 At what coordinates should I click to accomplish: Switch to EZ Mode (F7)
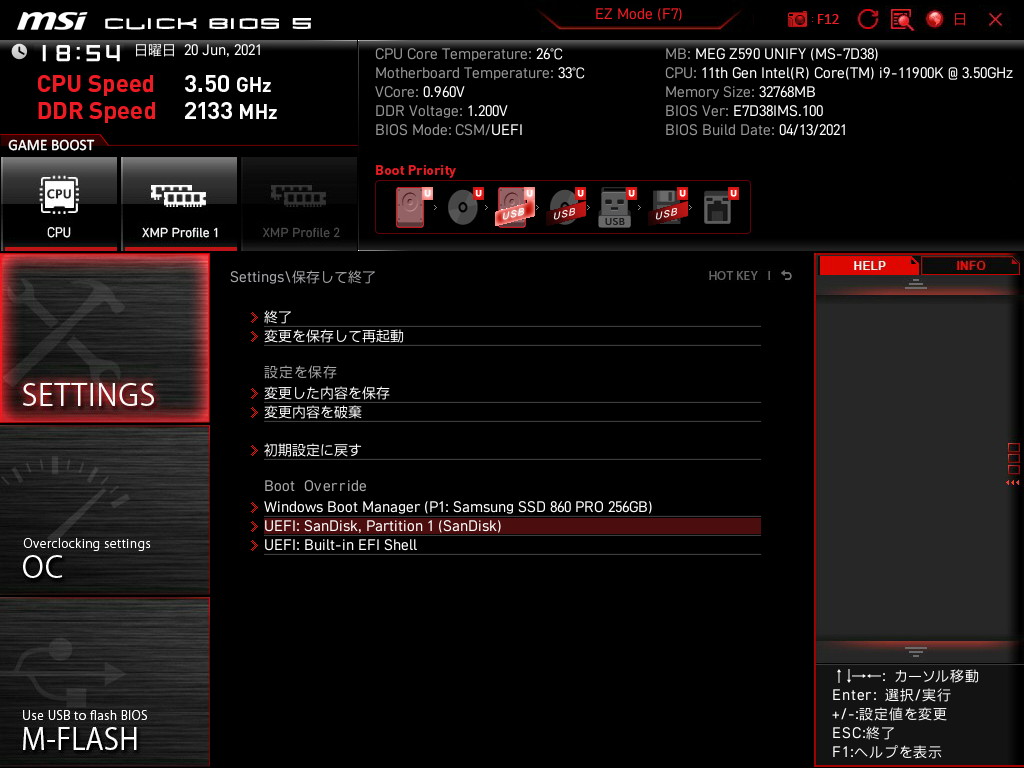638,14
